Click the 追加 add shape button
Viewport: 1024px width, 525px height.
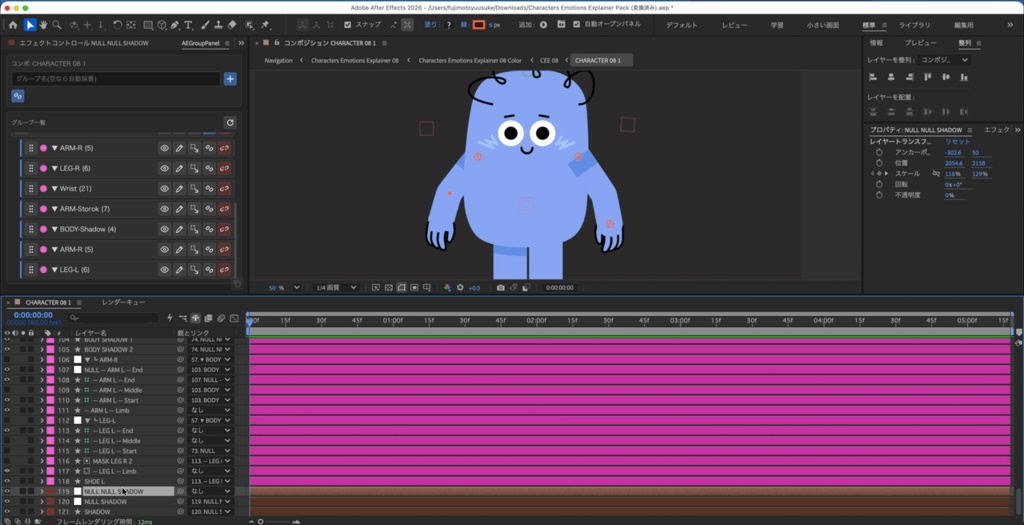pyautogui.click(x=543, y=25)
